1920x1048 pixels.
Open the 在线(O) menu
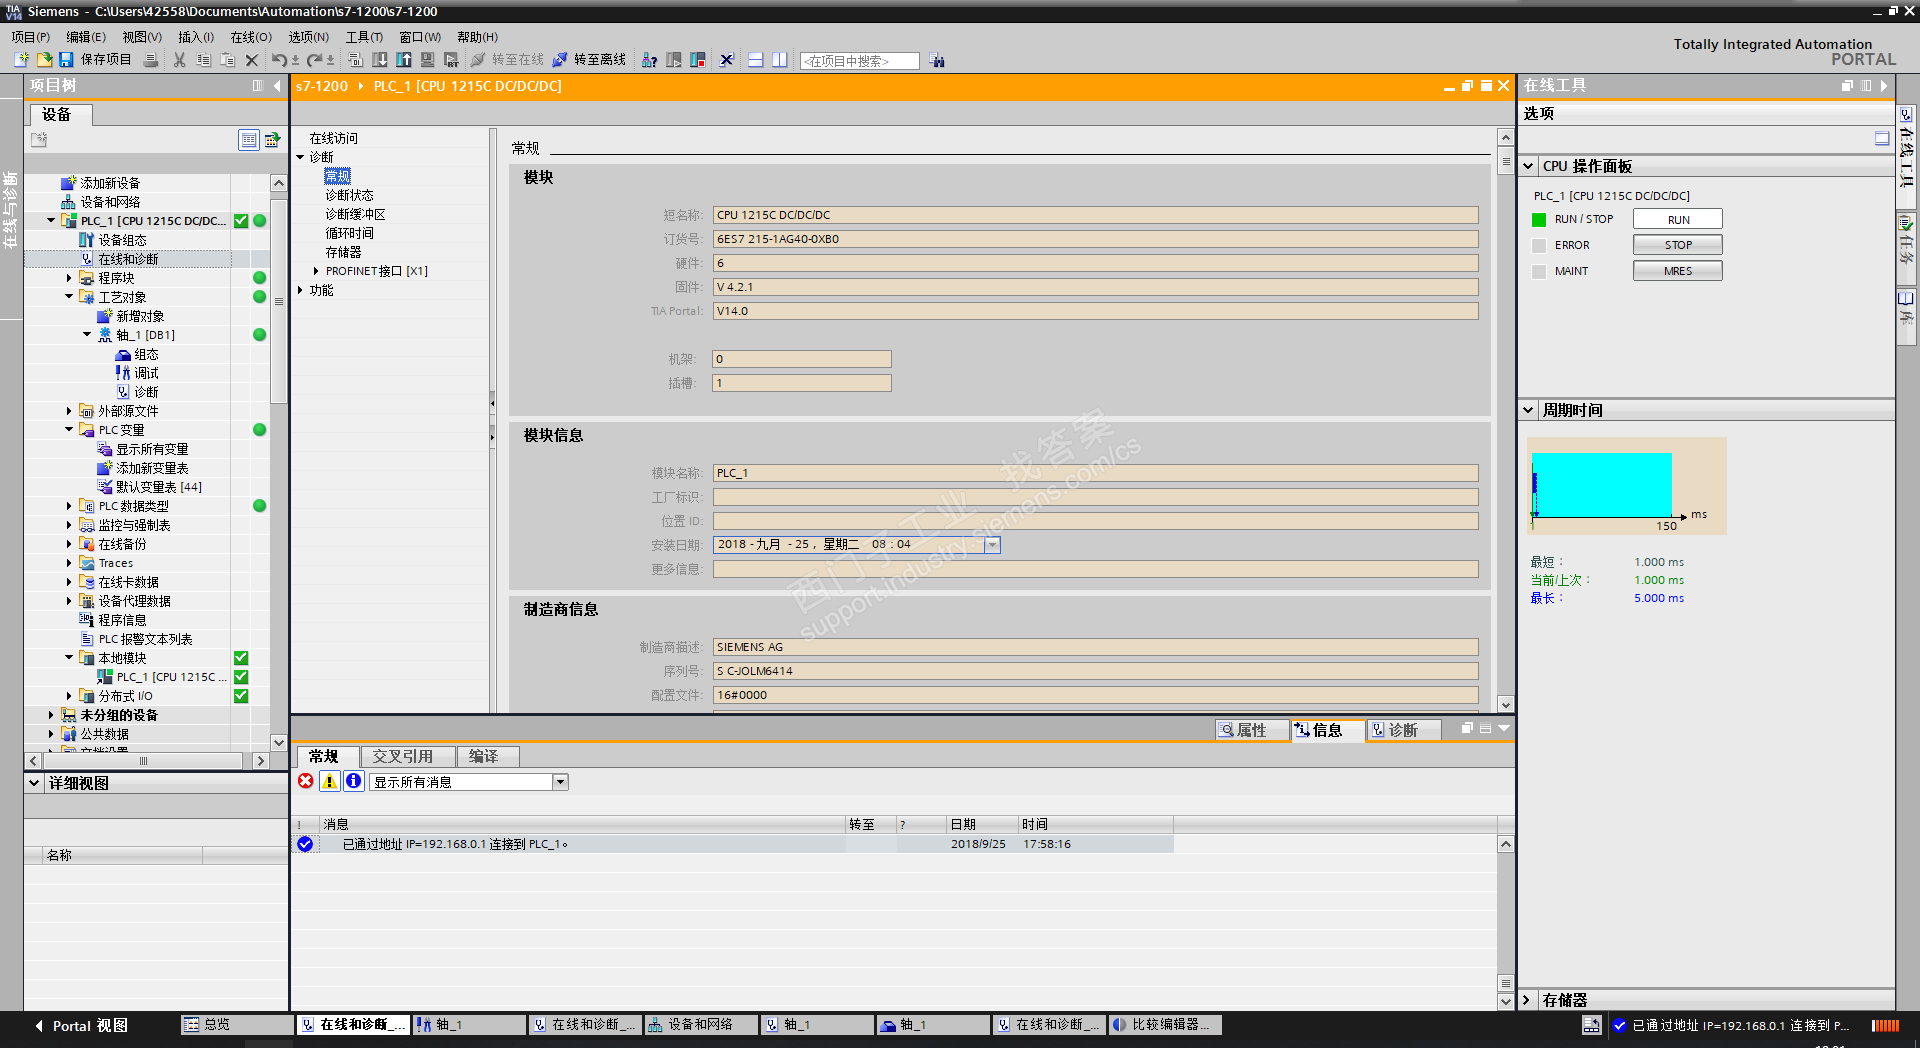(251, 37)
